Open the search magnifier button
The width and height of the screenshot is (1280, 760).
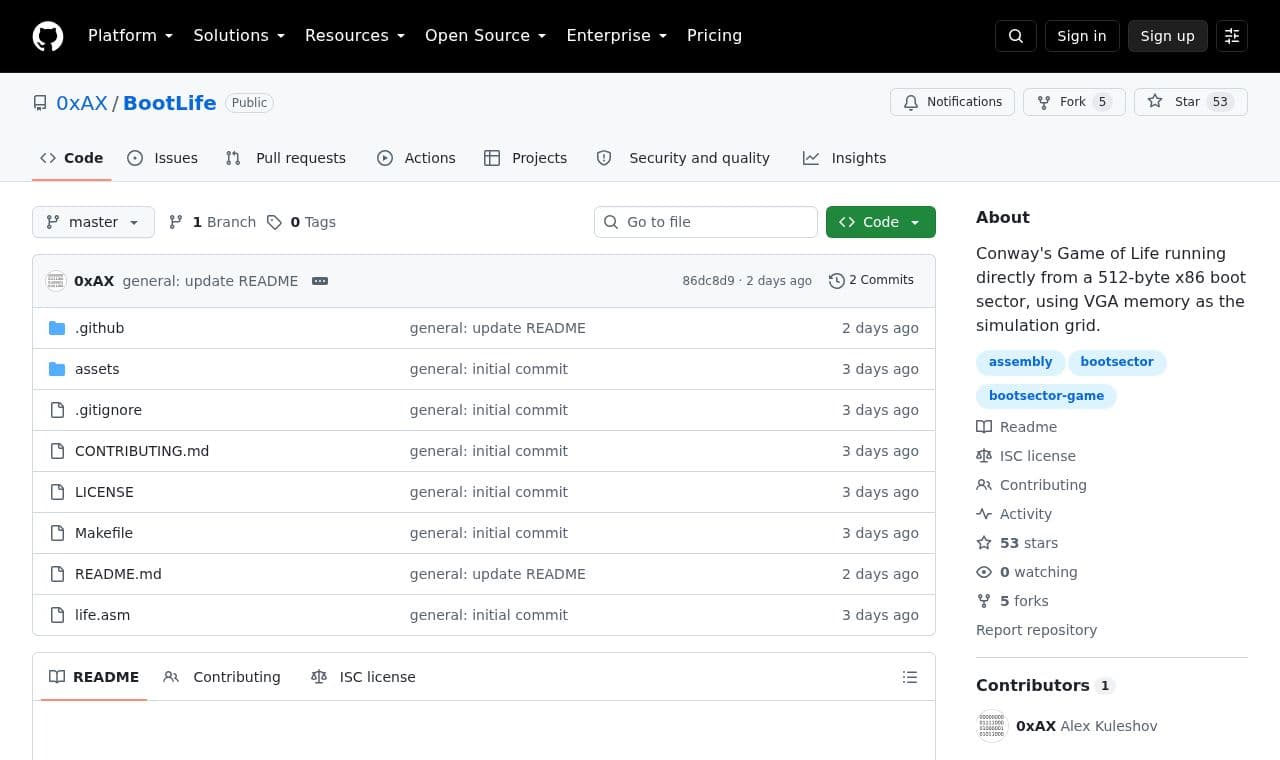pyautogui.click(x=1016, y=36)
